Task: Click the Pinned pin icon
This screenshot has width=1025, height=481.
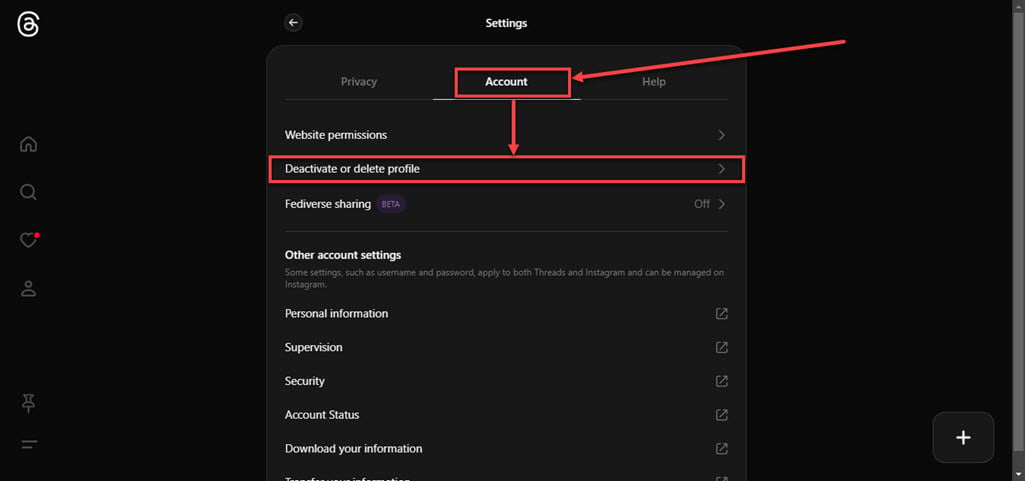Action: 28,402
